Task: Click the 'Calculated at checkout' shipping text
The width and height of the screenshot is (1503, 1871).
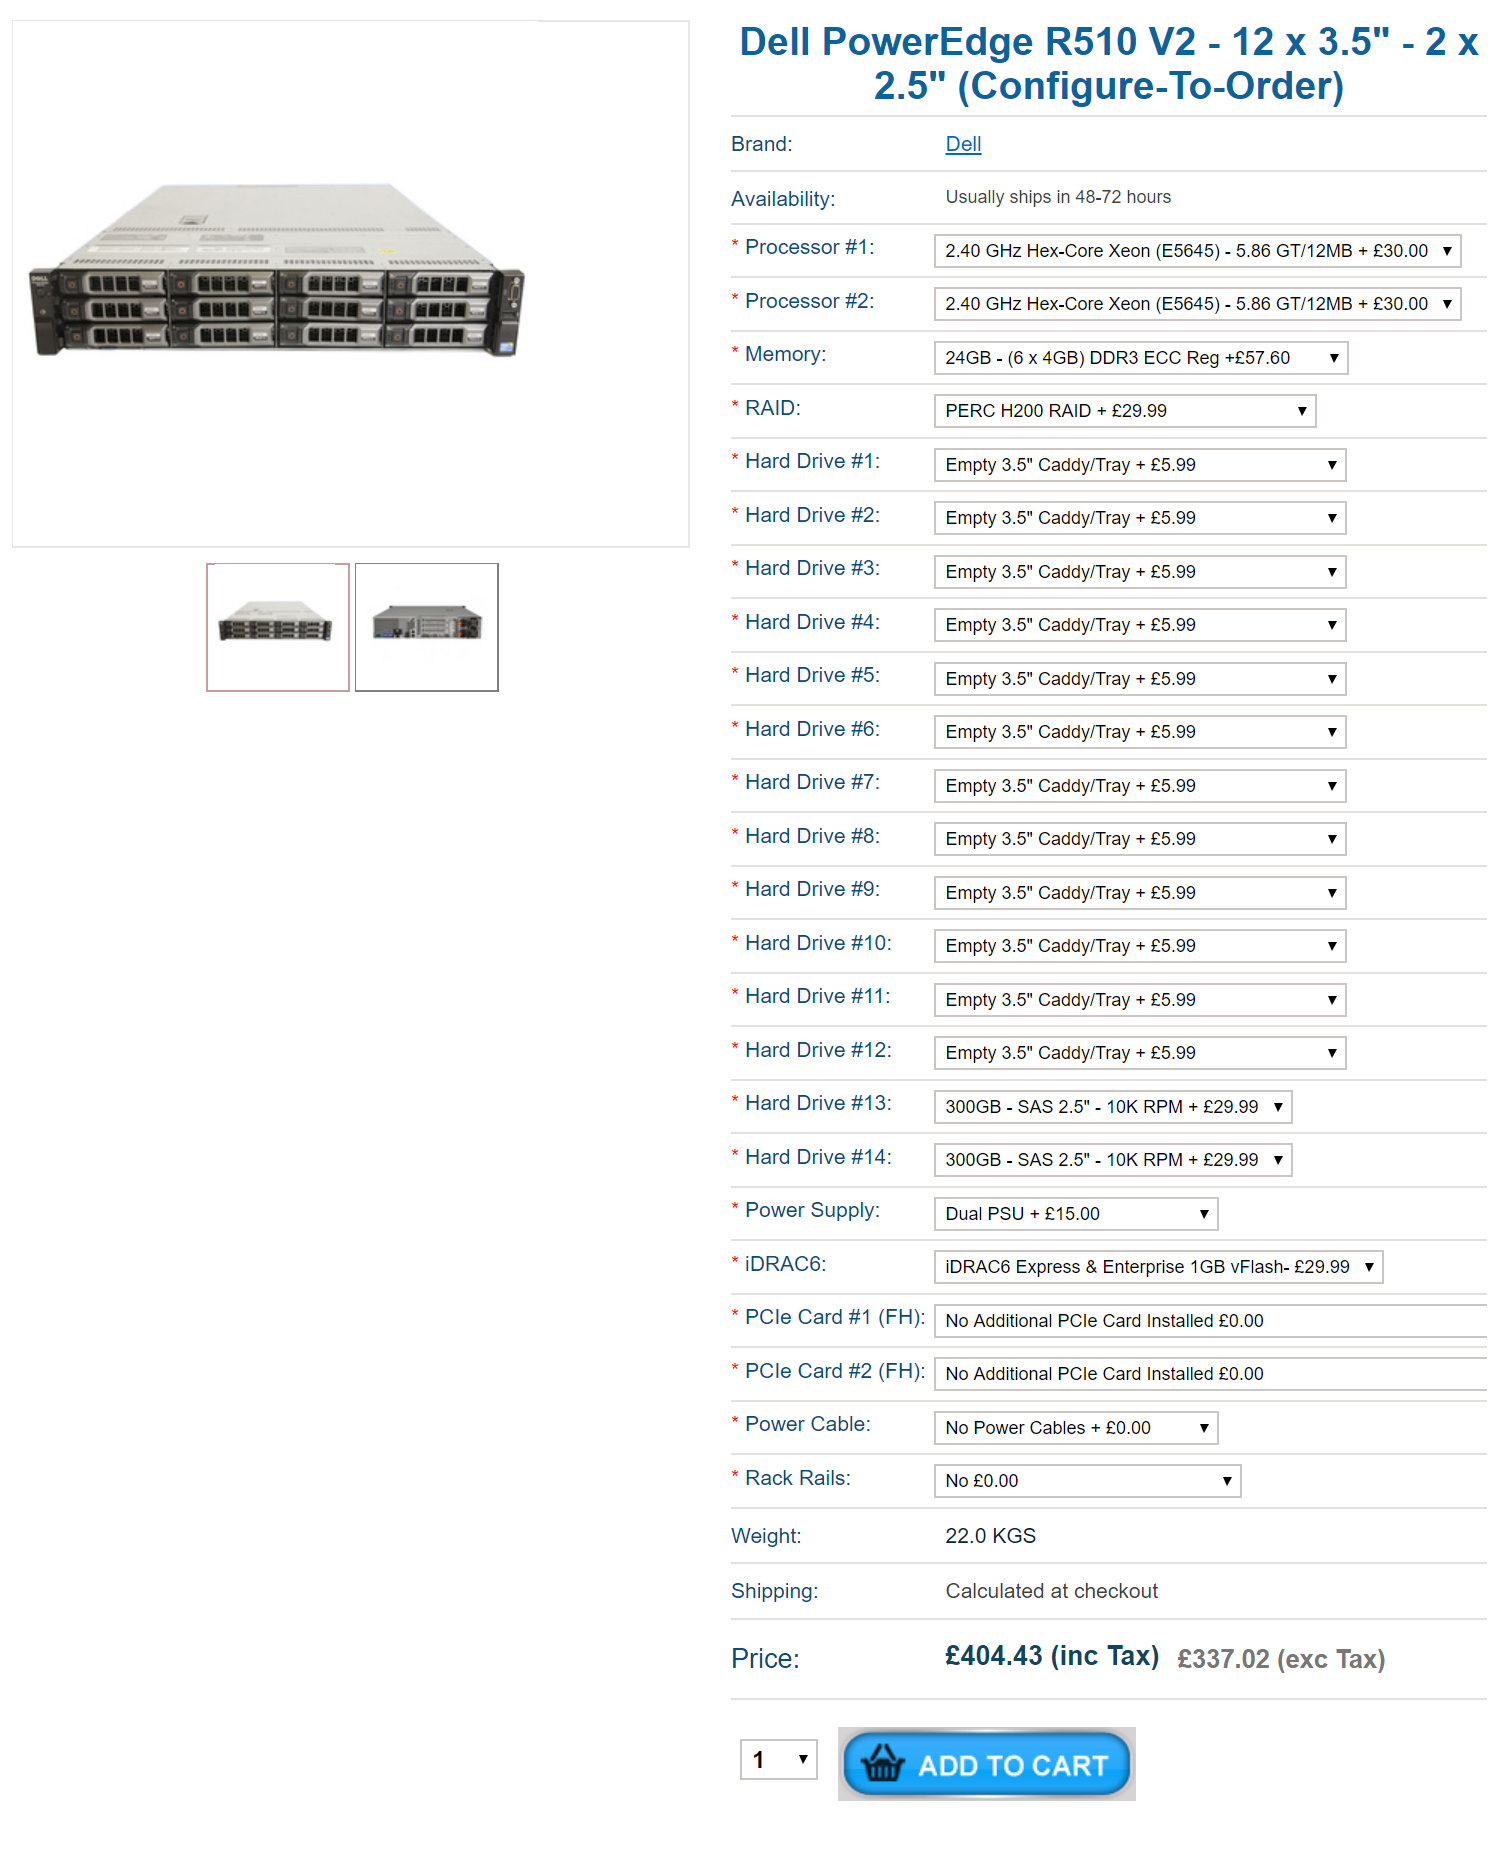Action: [x=1051, y=1591]
